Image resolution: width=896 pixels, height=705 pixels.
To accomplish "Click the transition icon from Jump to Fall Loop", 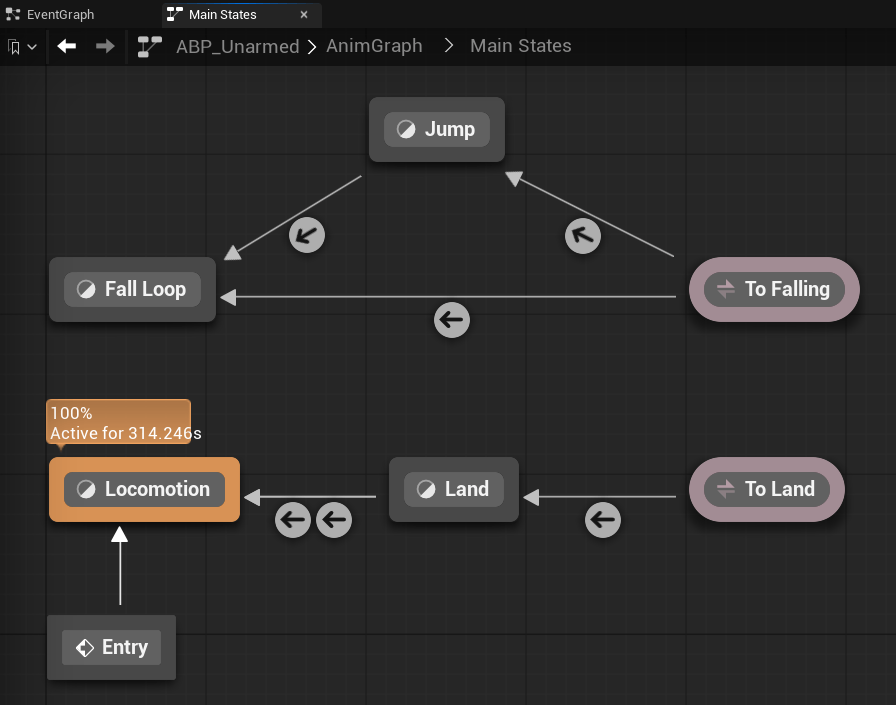I will tap(307, 236).
